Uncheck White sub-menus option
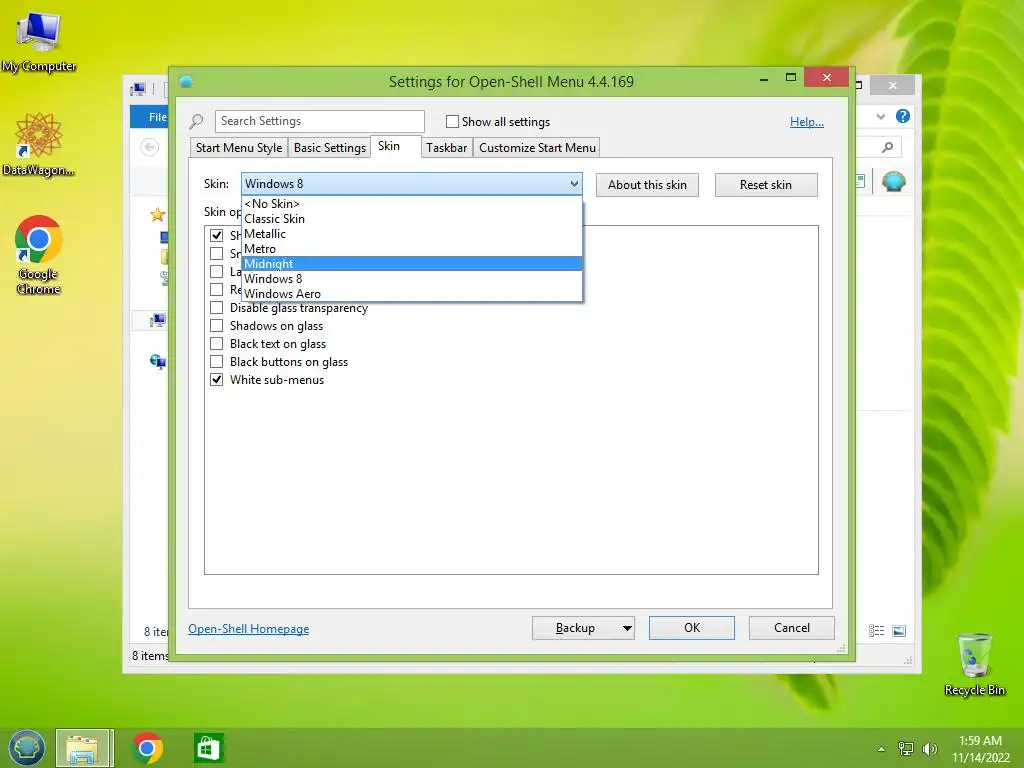 tap(216, 379)
